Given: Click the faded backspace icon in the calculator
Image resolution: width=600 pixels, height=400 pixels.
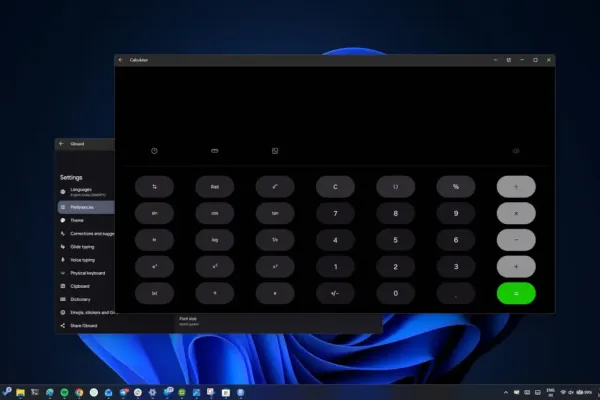Looking at the screenshot, I should (516, 151).
